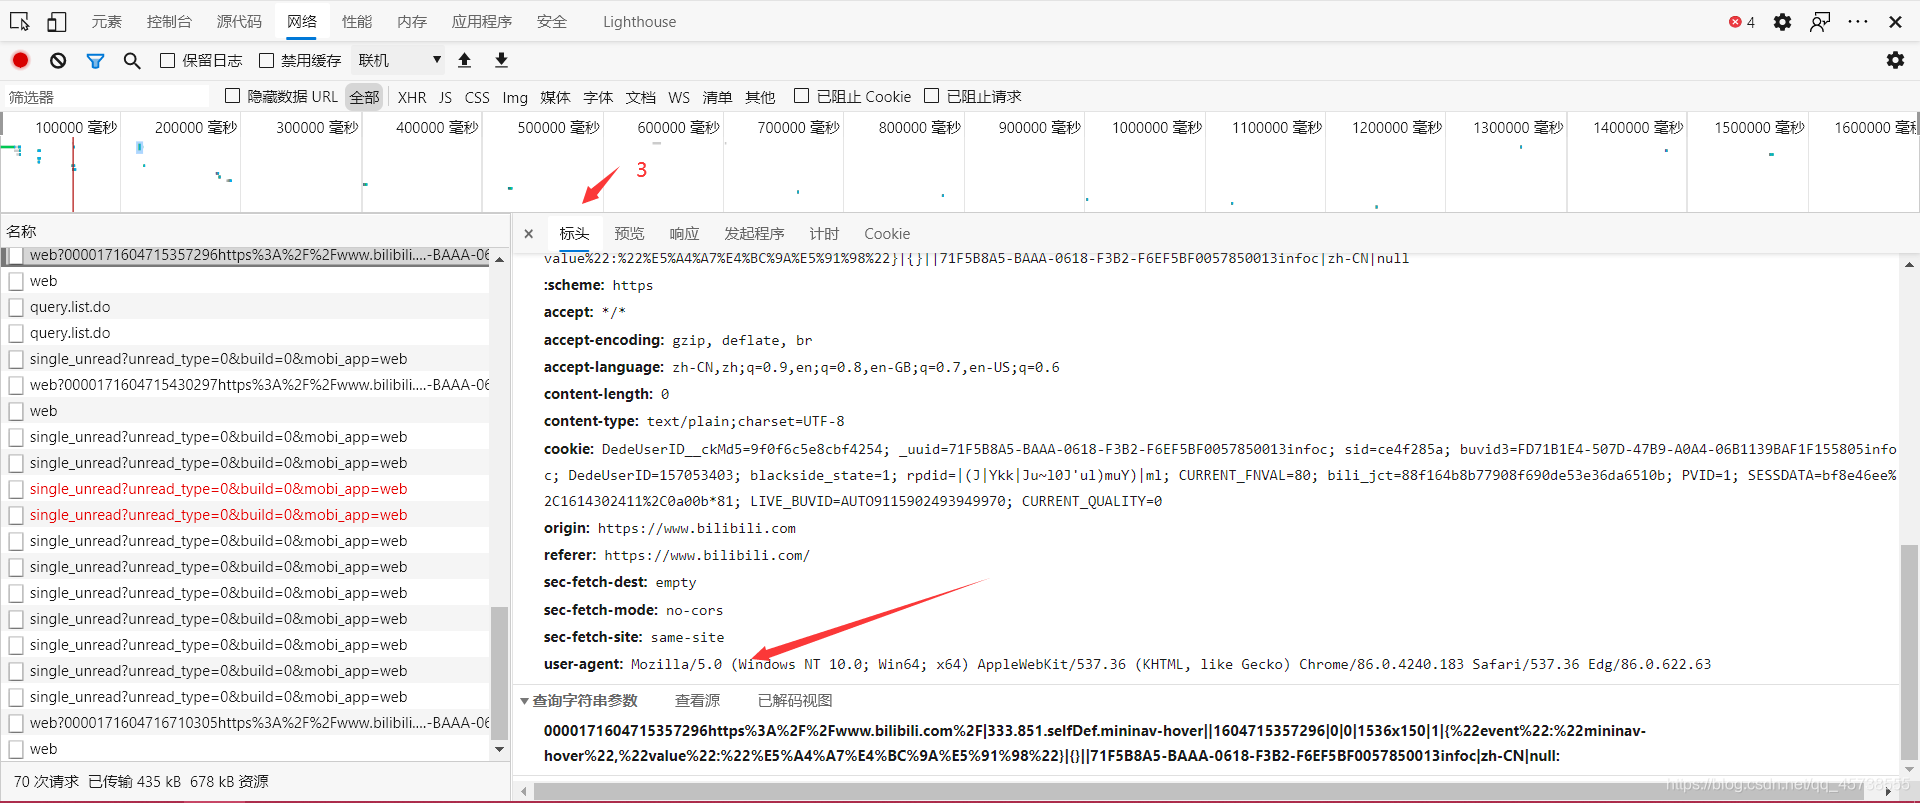The height and width of the screenshot is (803, 1920).
Task: Focus the 筛选器 filter input
Action: (107, 97)
